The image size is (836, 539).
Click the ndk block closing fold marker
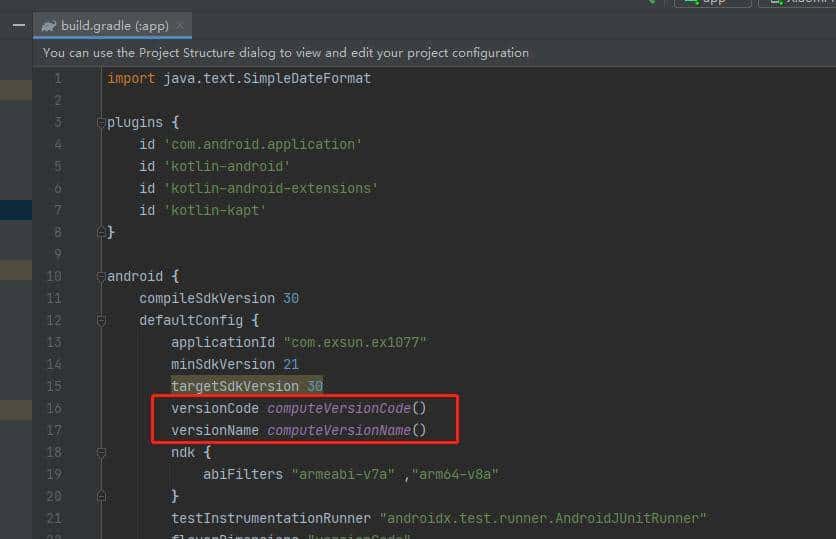point(101,496)
